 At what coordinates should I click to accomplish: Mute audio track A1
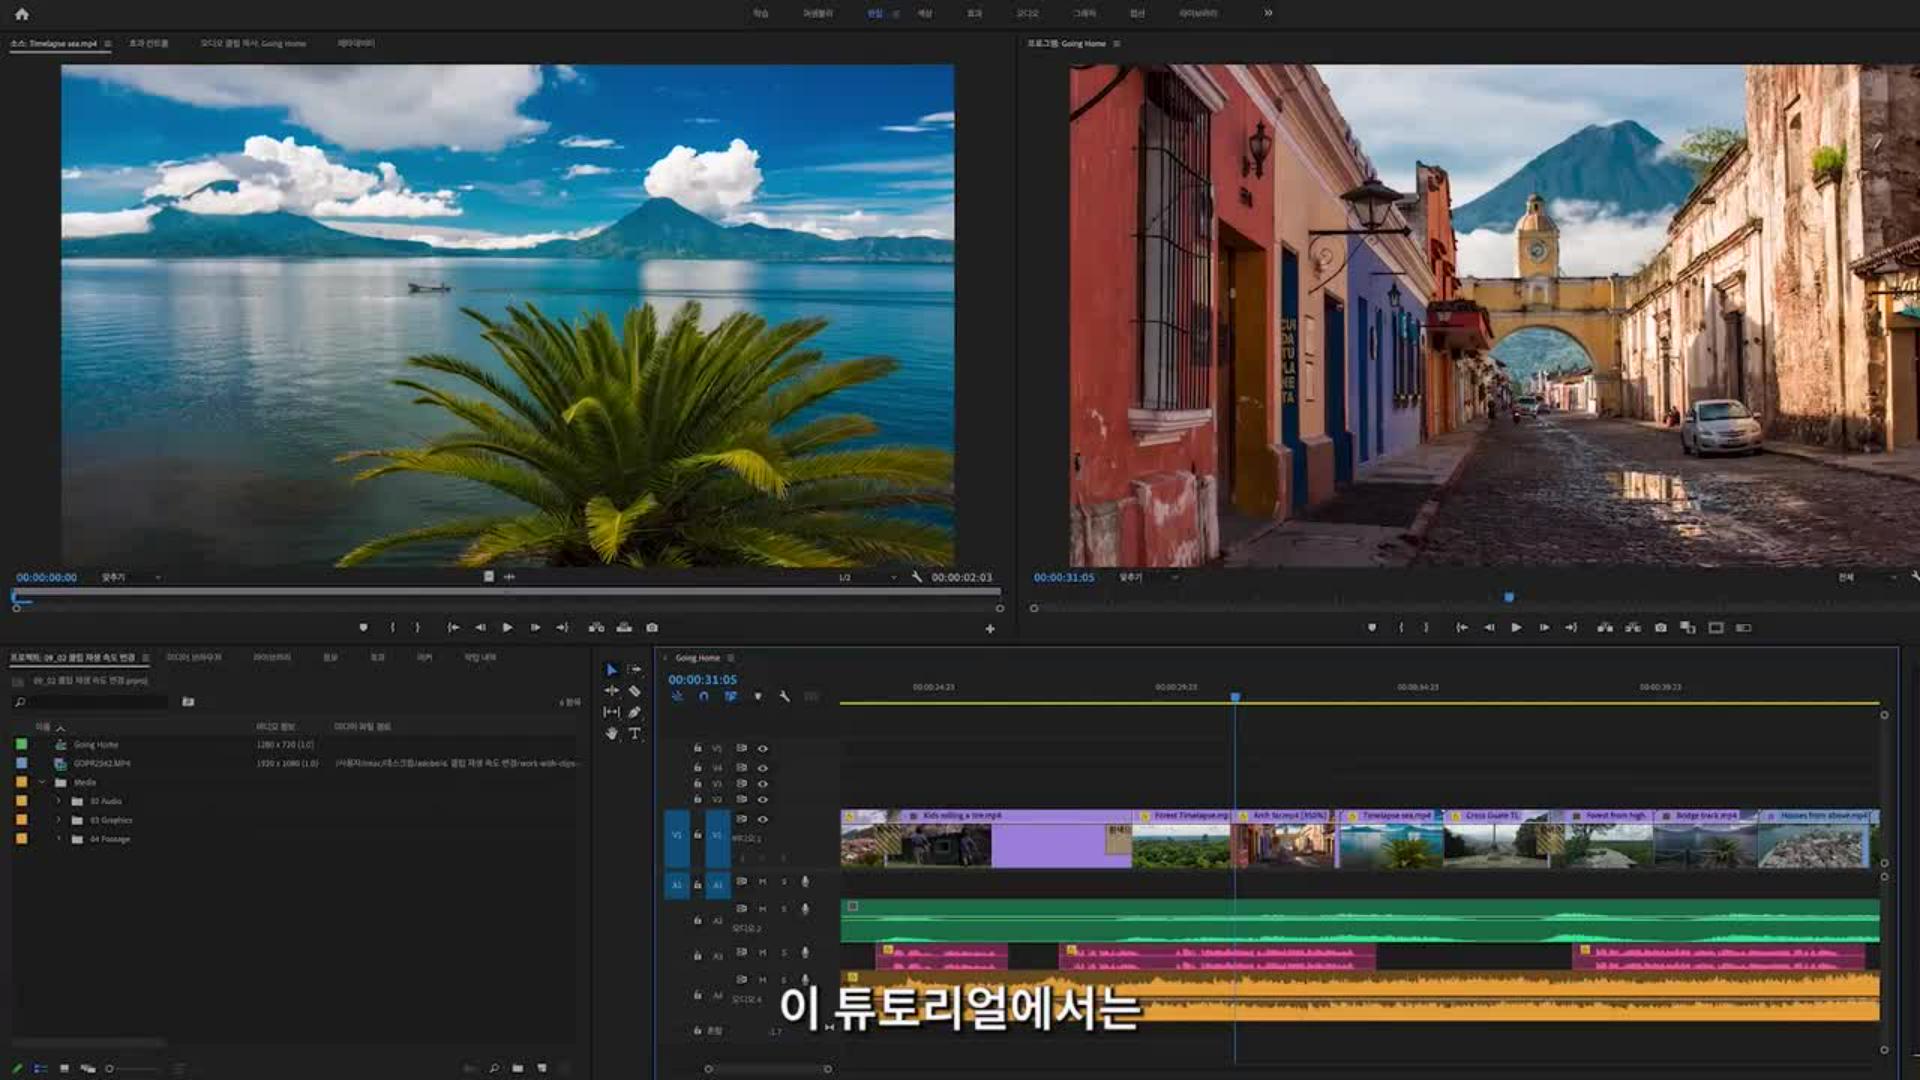coord(762,882)
